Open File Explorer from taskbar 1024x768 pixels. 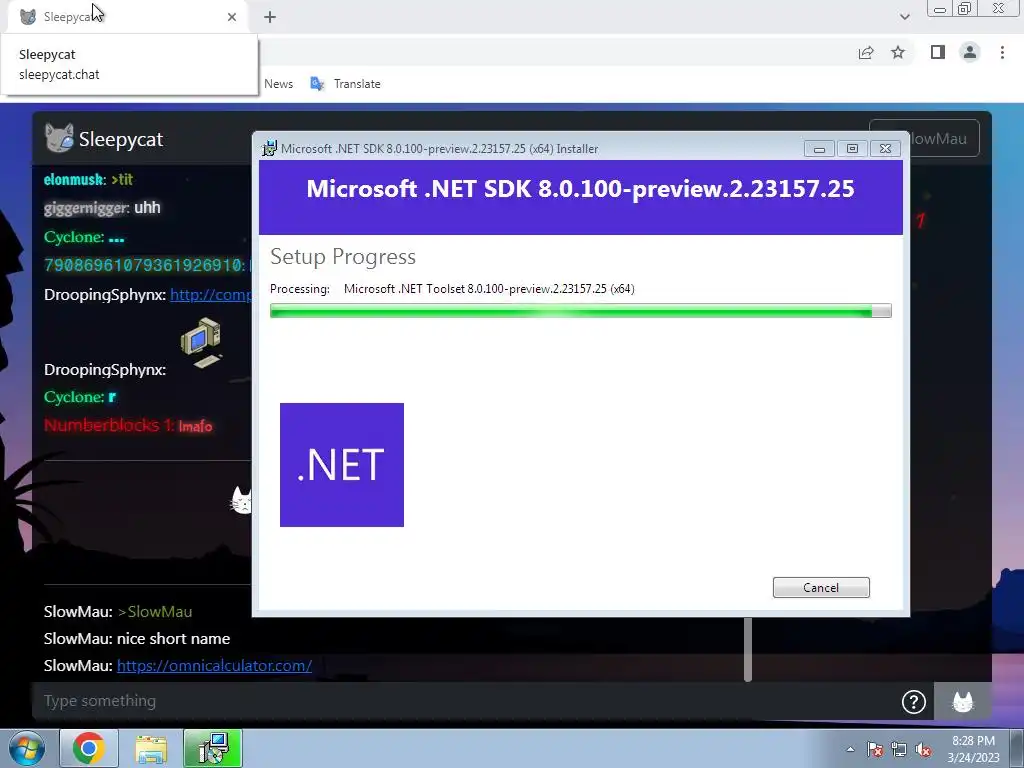click(x=151, y=749)
